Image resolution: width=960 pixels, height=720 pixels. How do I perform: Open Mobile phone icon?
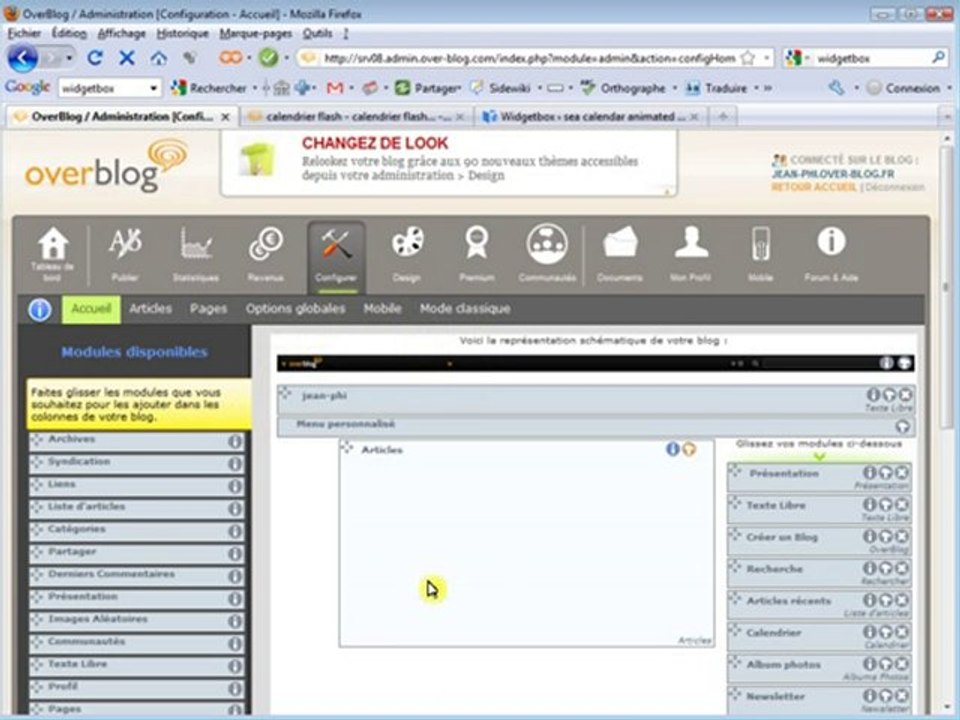760,244
